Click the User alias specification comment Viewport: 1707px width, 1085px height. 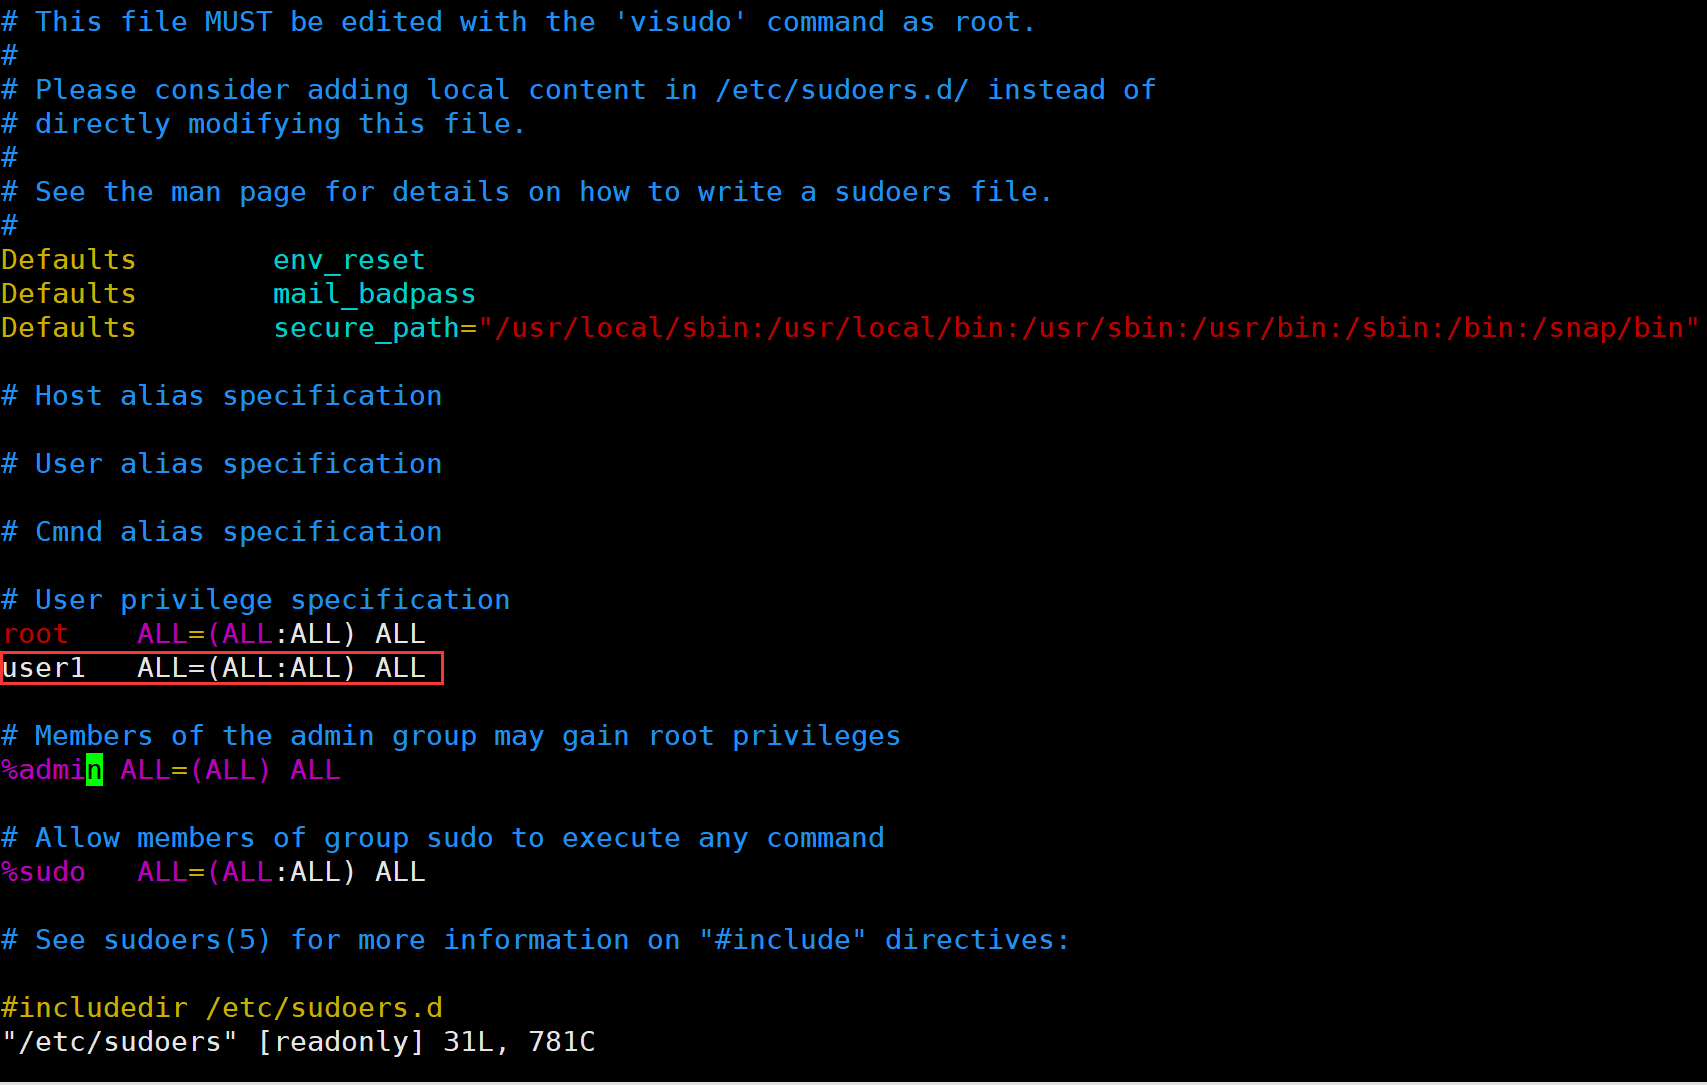[222, 464]
